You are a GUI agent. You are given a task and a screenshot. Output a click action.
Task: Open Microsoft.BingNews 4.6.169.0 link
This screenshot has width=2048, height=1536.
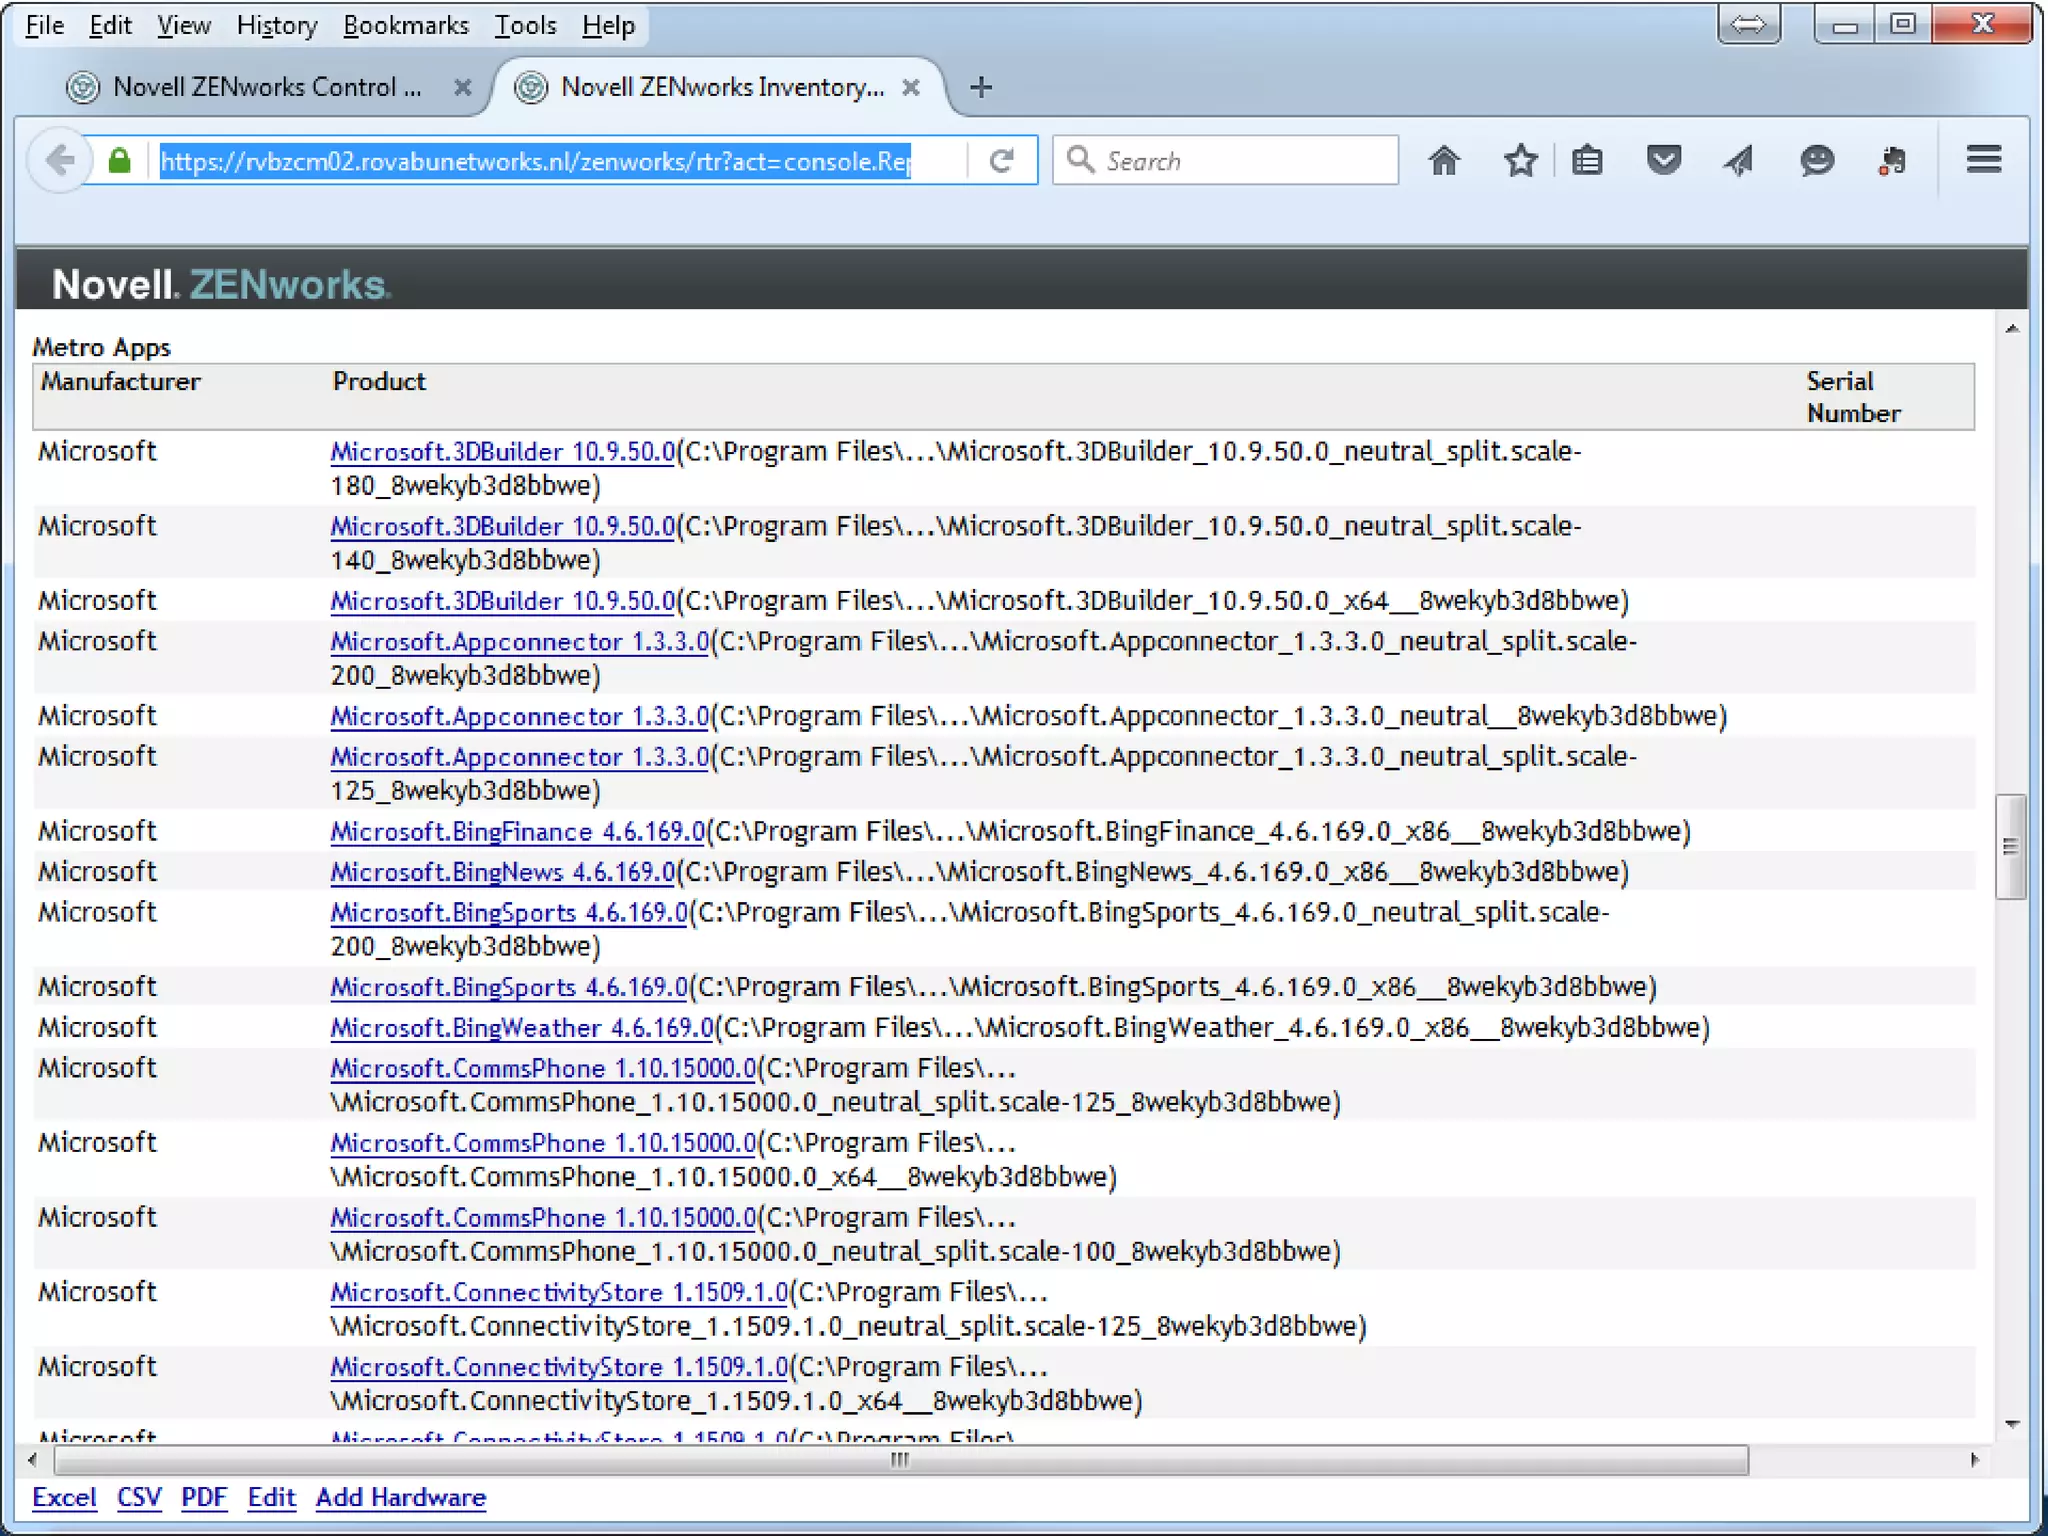tap(503, 872)
